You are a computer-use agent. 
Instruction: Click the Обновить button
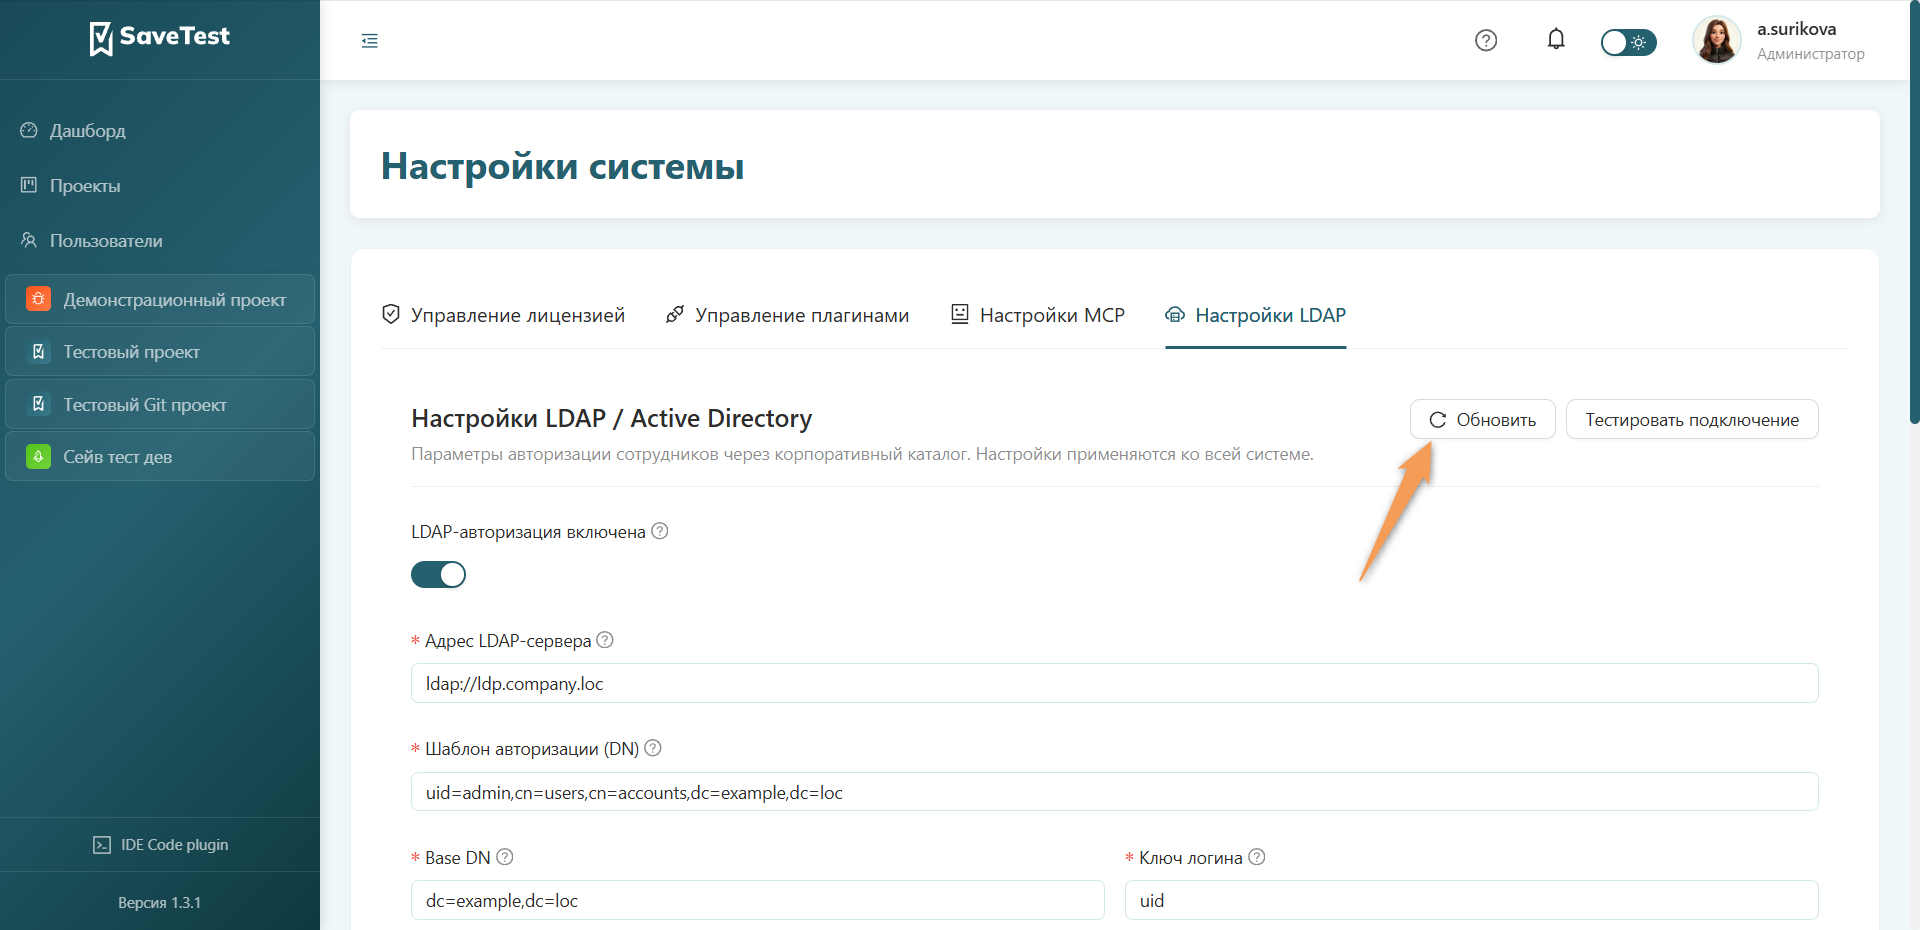click(1482, 420)
